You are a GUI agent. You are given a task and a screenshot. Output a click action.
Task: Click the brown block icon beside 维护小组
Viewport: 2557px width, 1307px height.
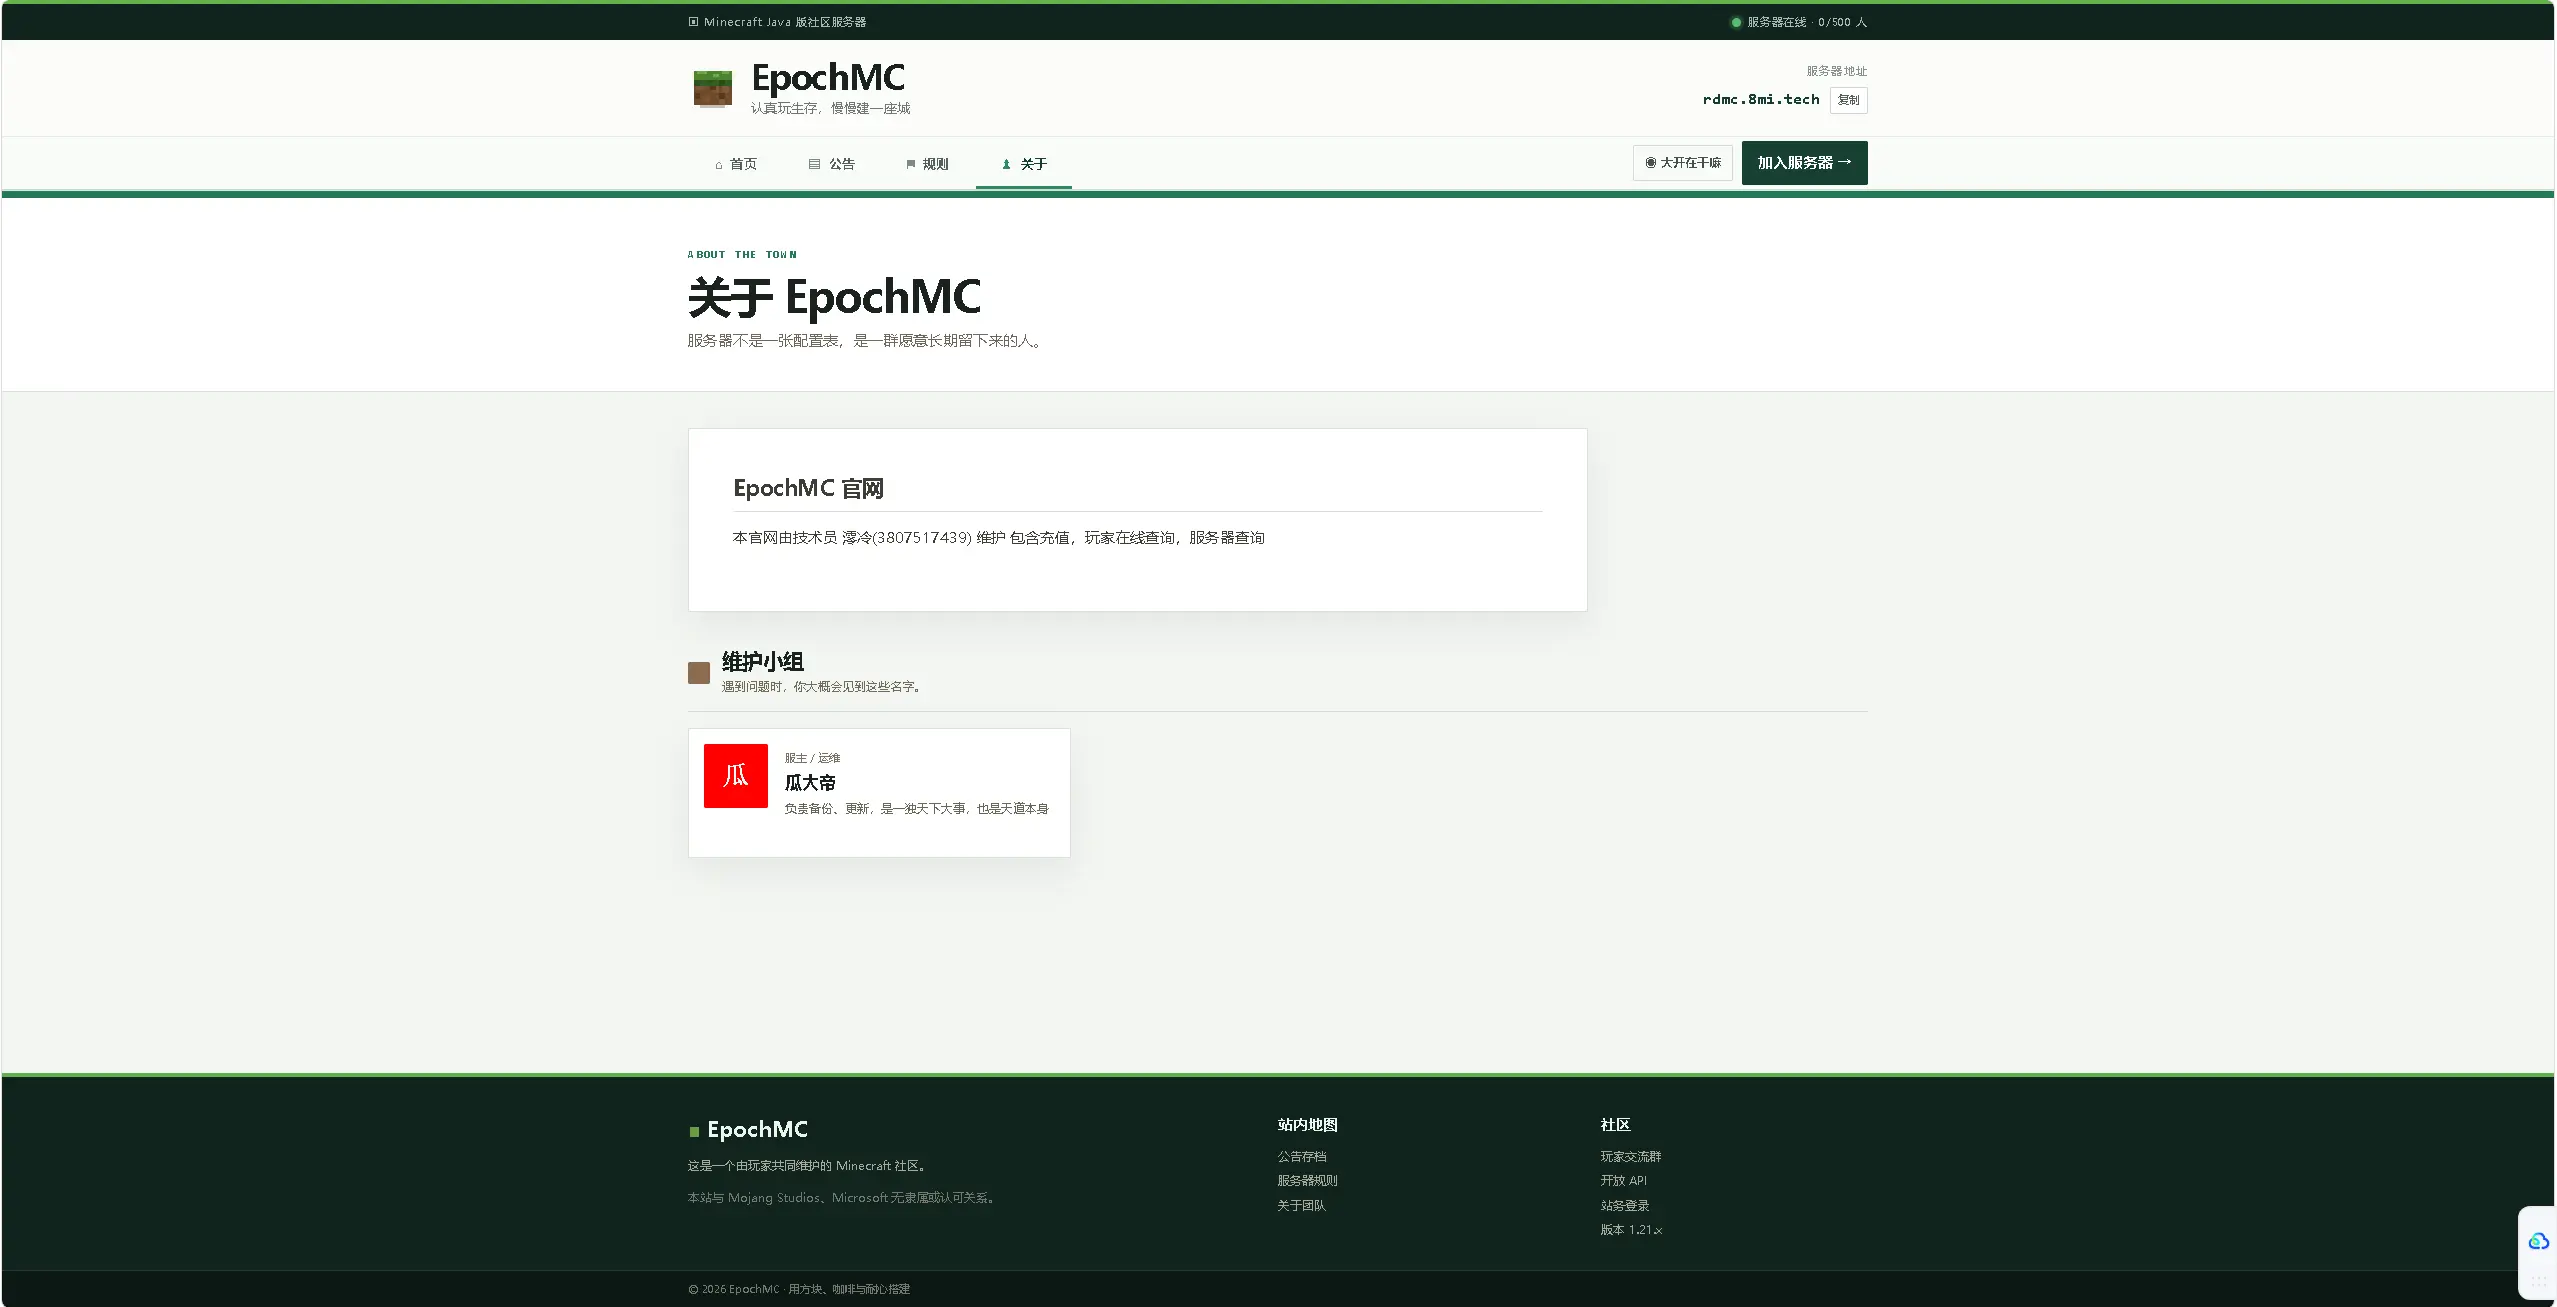699,673
